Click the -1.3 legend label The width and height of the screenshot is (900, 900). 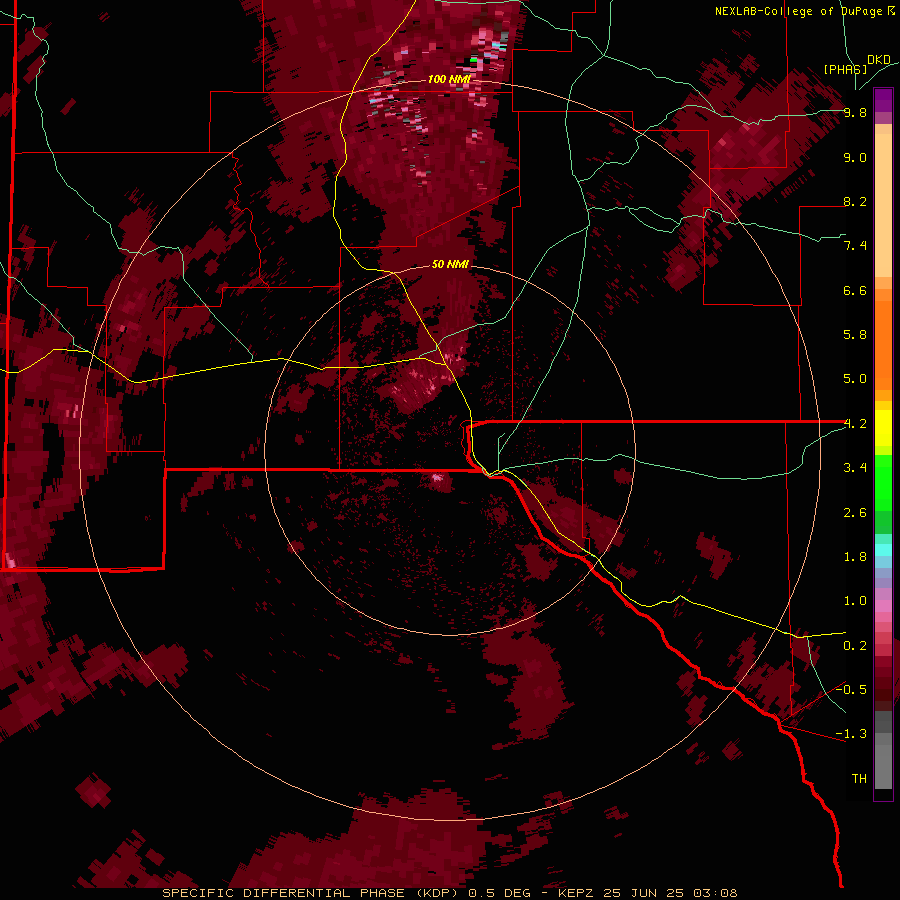point(851,734)
